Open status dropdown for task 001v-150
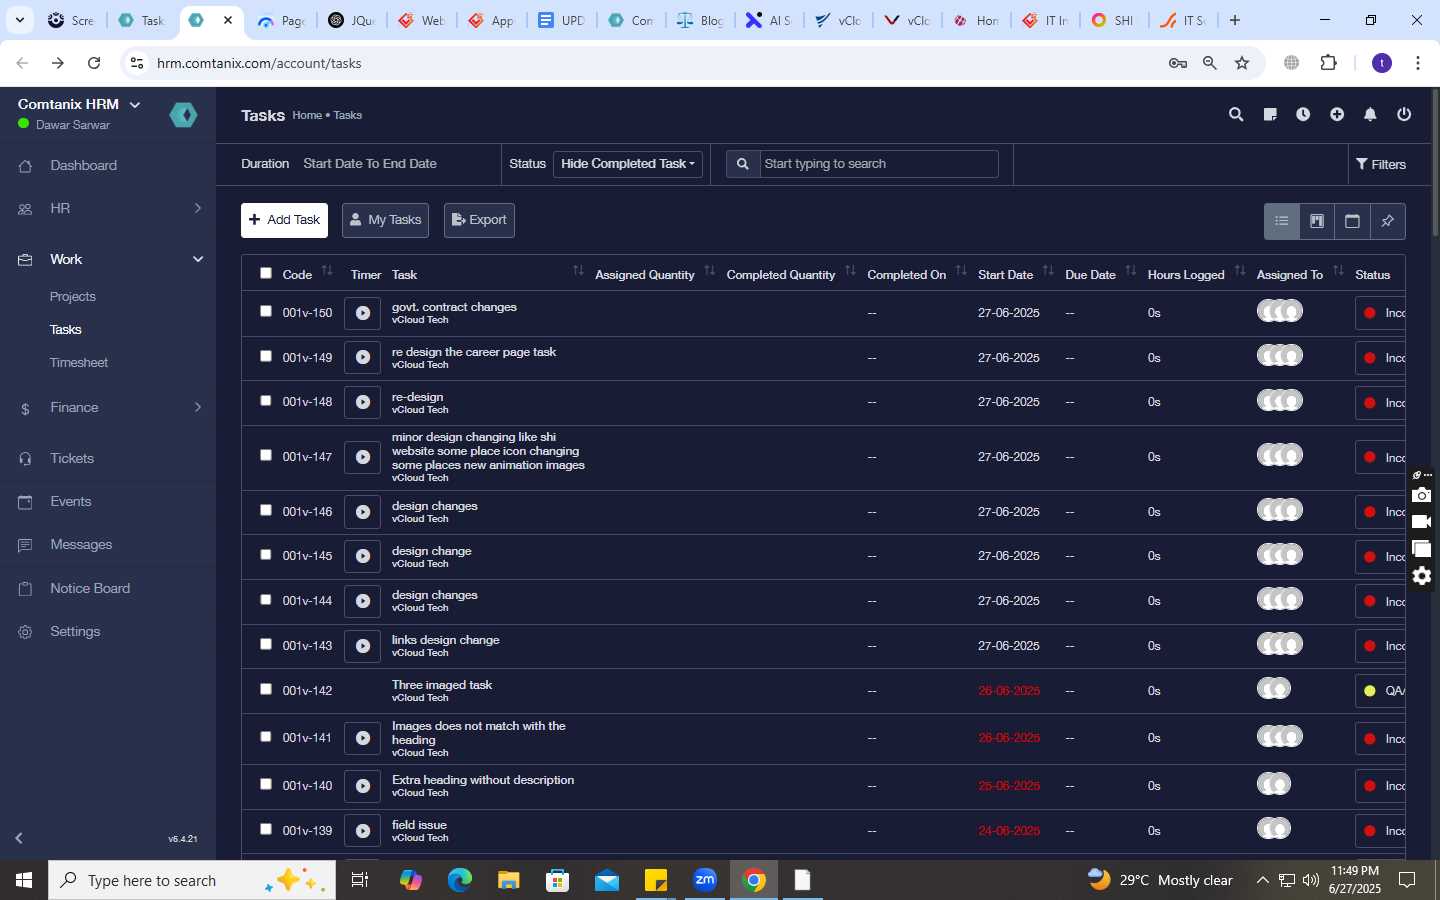Viewport: 1440px width, 900px height. click(x=1381, y=313)
